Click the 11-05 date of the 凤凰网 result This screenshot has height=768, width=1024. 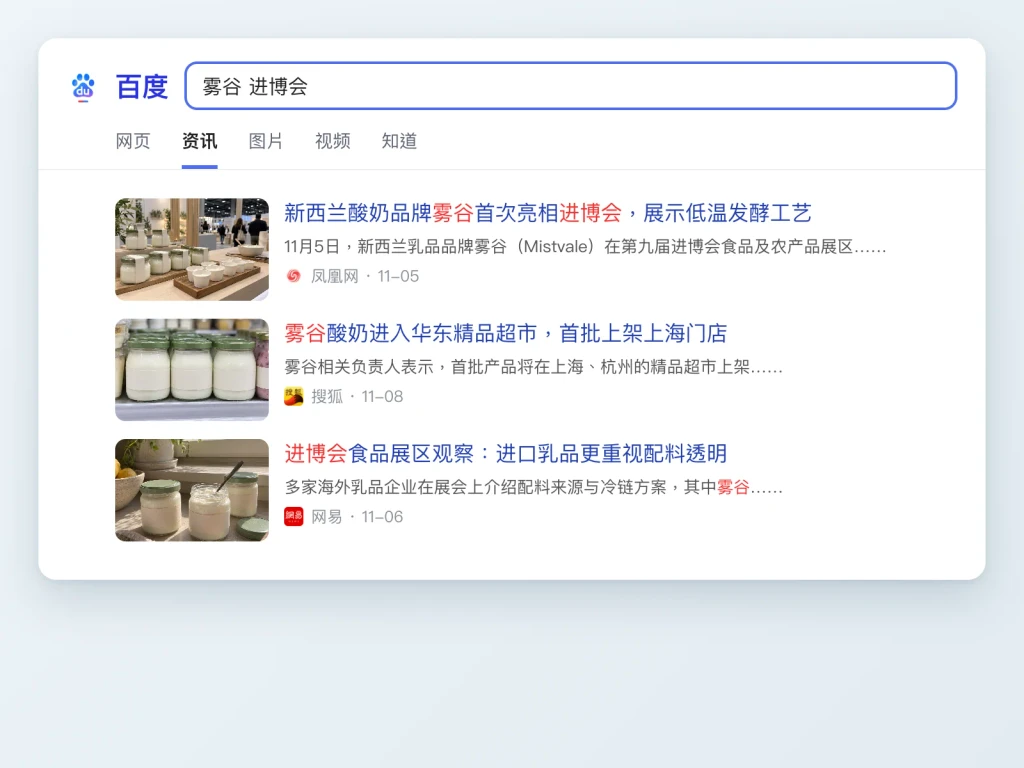tap(398, 276)
